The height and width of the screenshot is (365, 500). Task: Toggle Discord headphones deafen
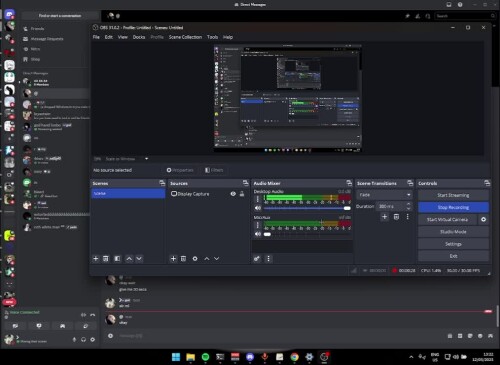[x=83, y=340]
